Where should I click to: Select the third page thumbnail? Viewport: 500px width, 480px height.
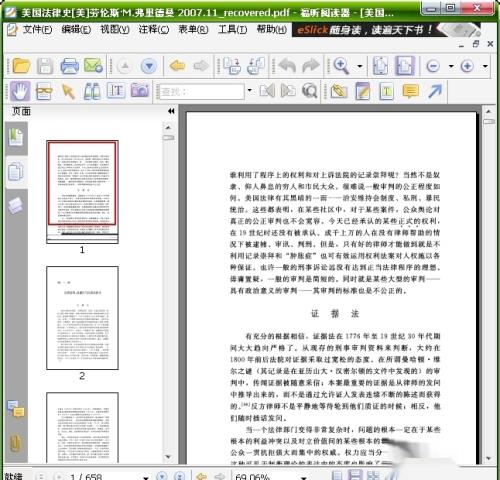[x=82, y=427]
